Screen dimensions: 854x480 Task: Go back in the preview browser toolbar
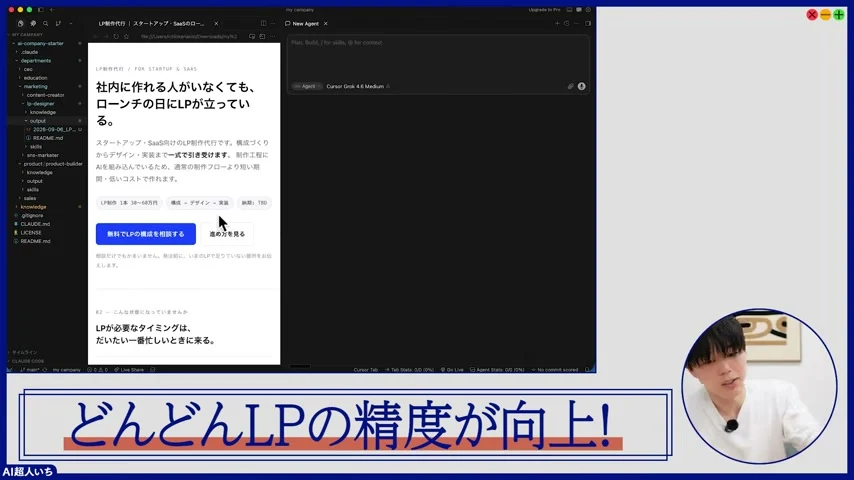[96, 37]
